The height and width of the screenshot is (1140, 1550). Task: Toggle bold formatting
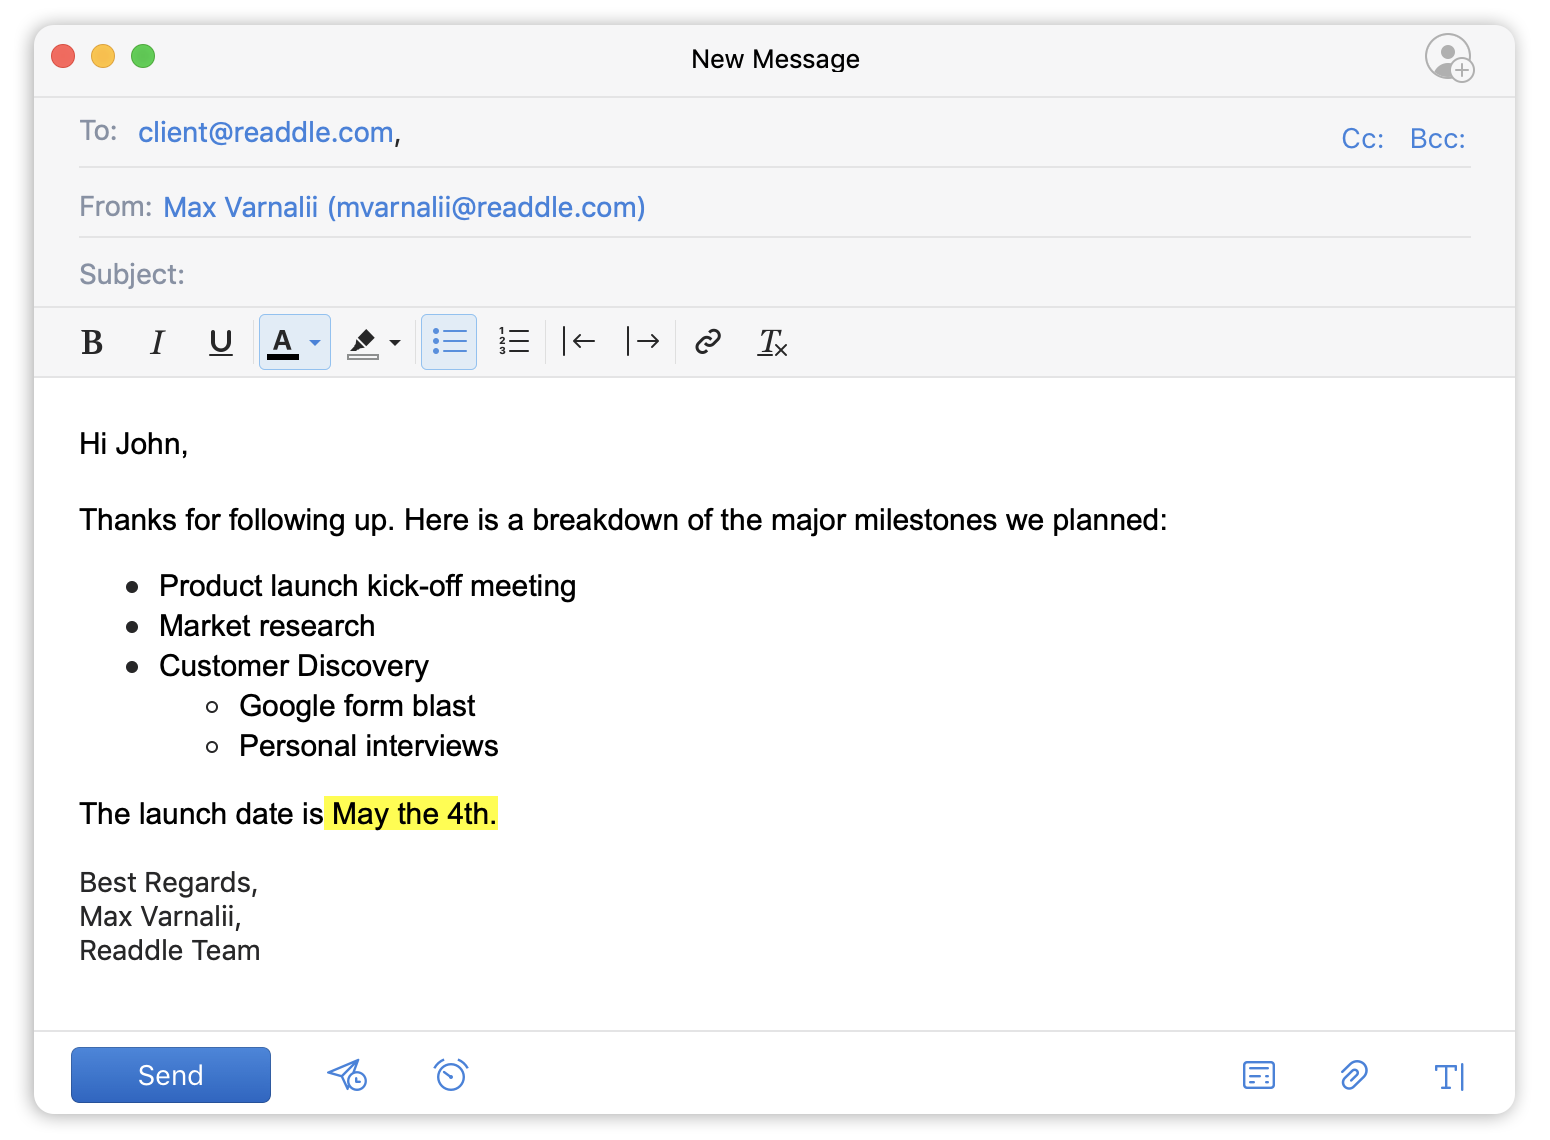coord(91,342)
